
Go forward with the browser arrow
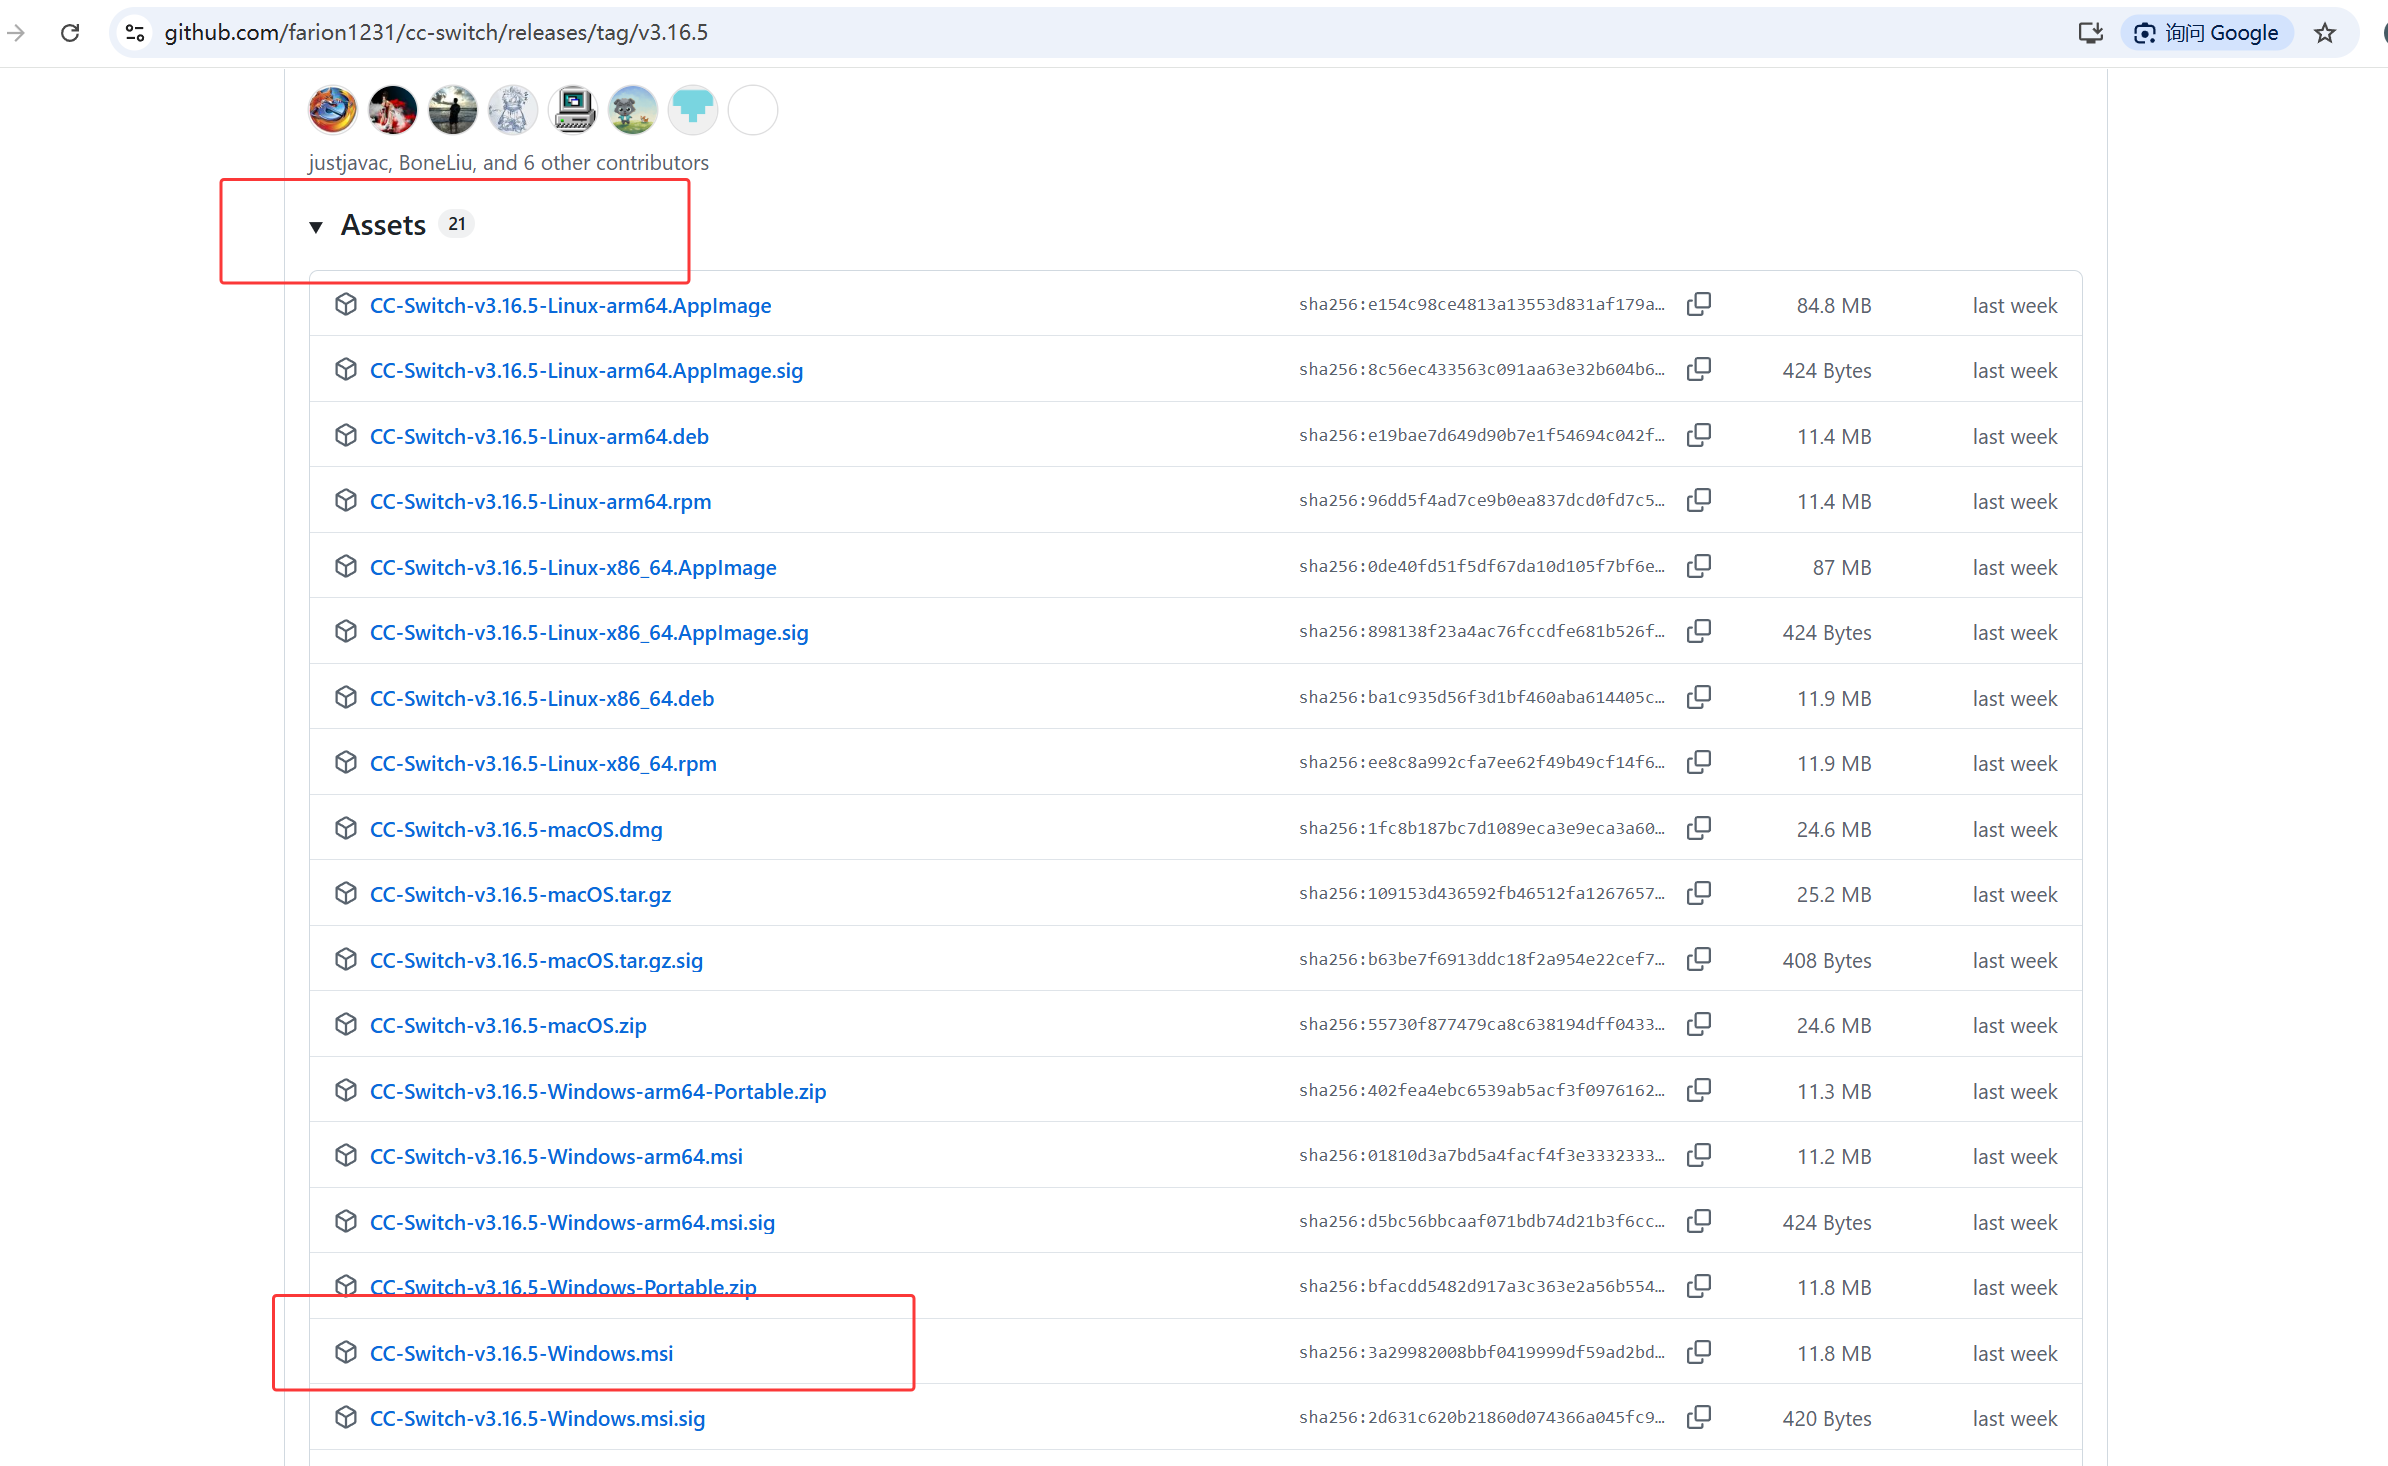(x=16, y=33)
